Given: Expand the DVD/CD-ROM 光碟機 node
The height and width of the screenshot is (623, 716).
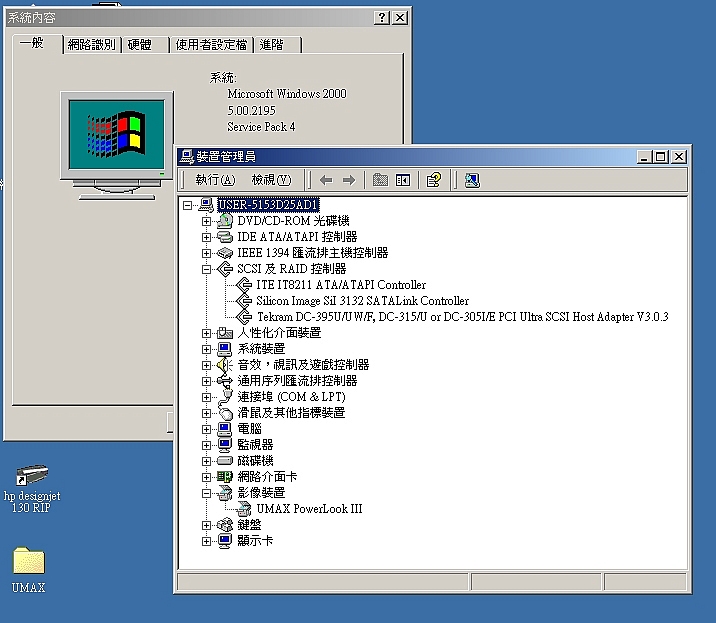Looking at the screenshot, I should (x=206, y=222).
